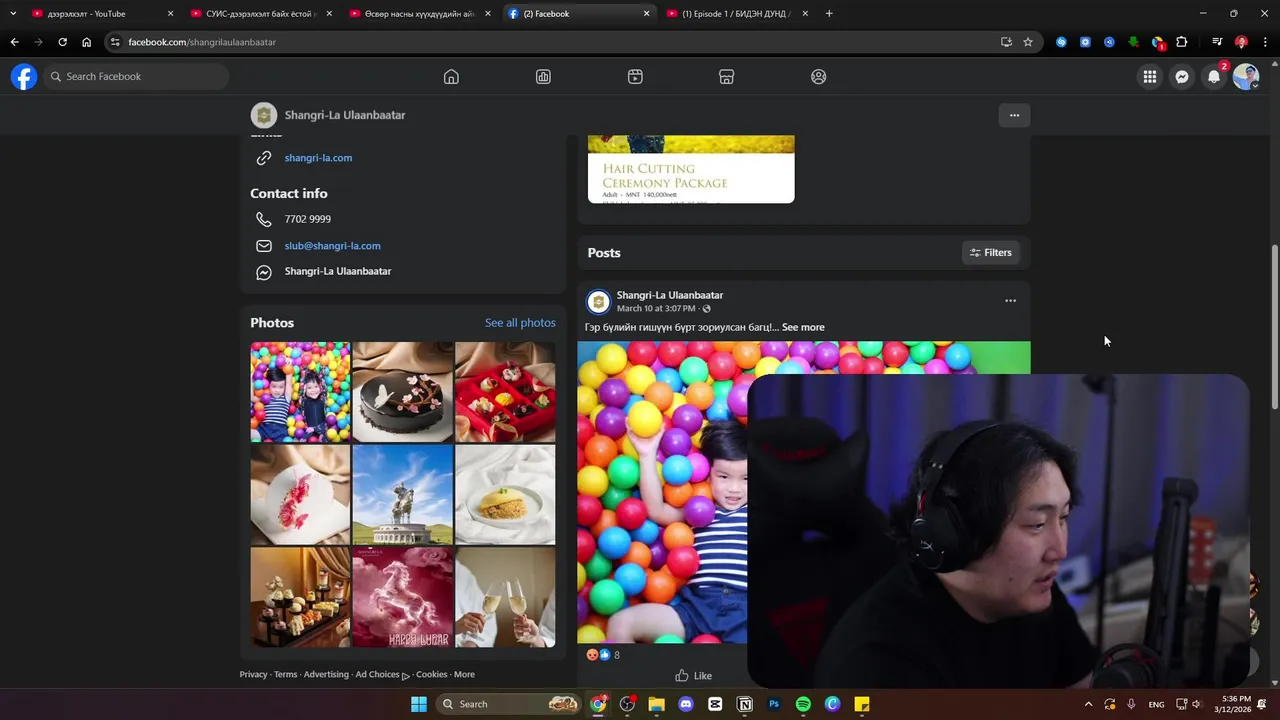The image size is (1280, 720).
Task: Click the slub@shangri-la.com email link
Action: tap(332, 246)
